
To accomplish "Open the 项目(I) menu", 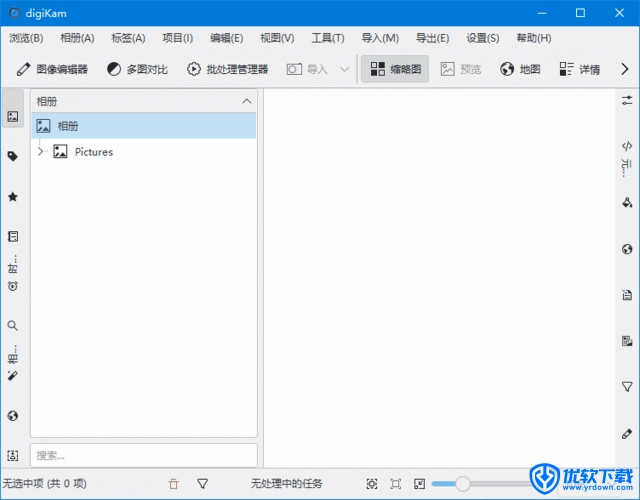I will (178, 38).
